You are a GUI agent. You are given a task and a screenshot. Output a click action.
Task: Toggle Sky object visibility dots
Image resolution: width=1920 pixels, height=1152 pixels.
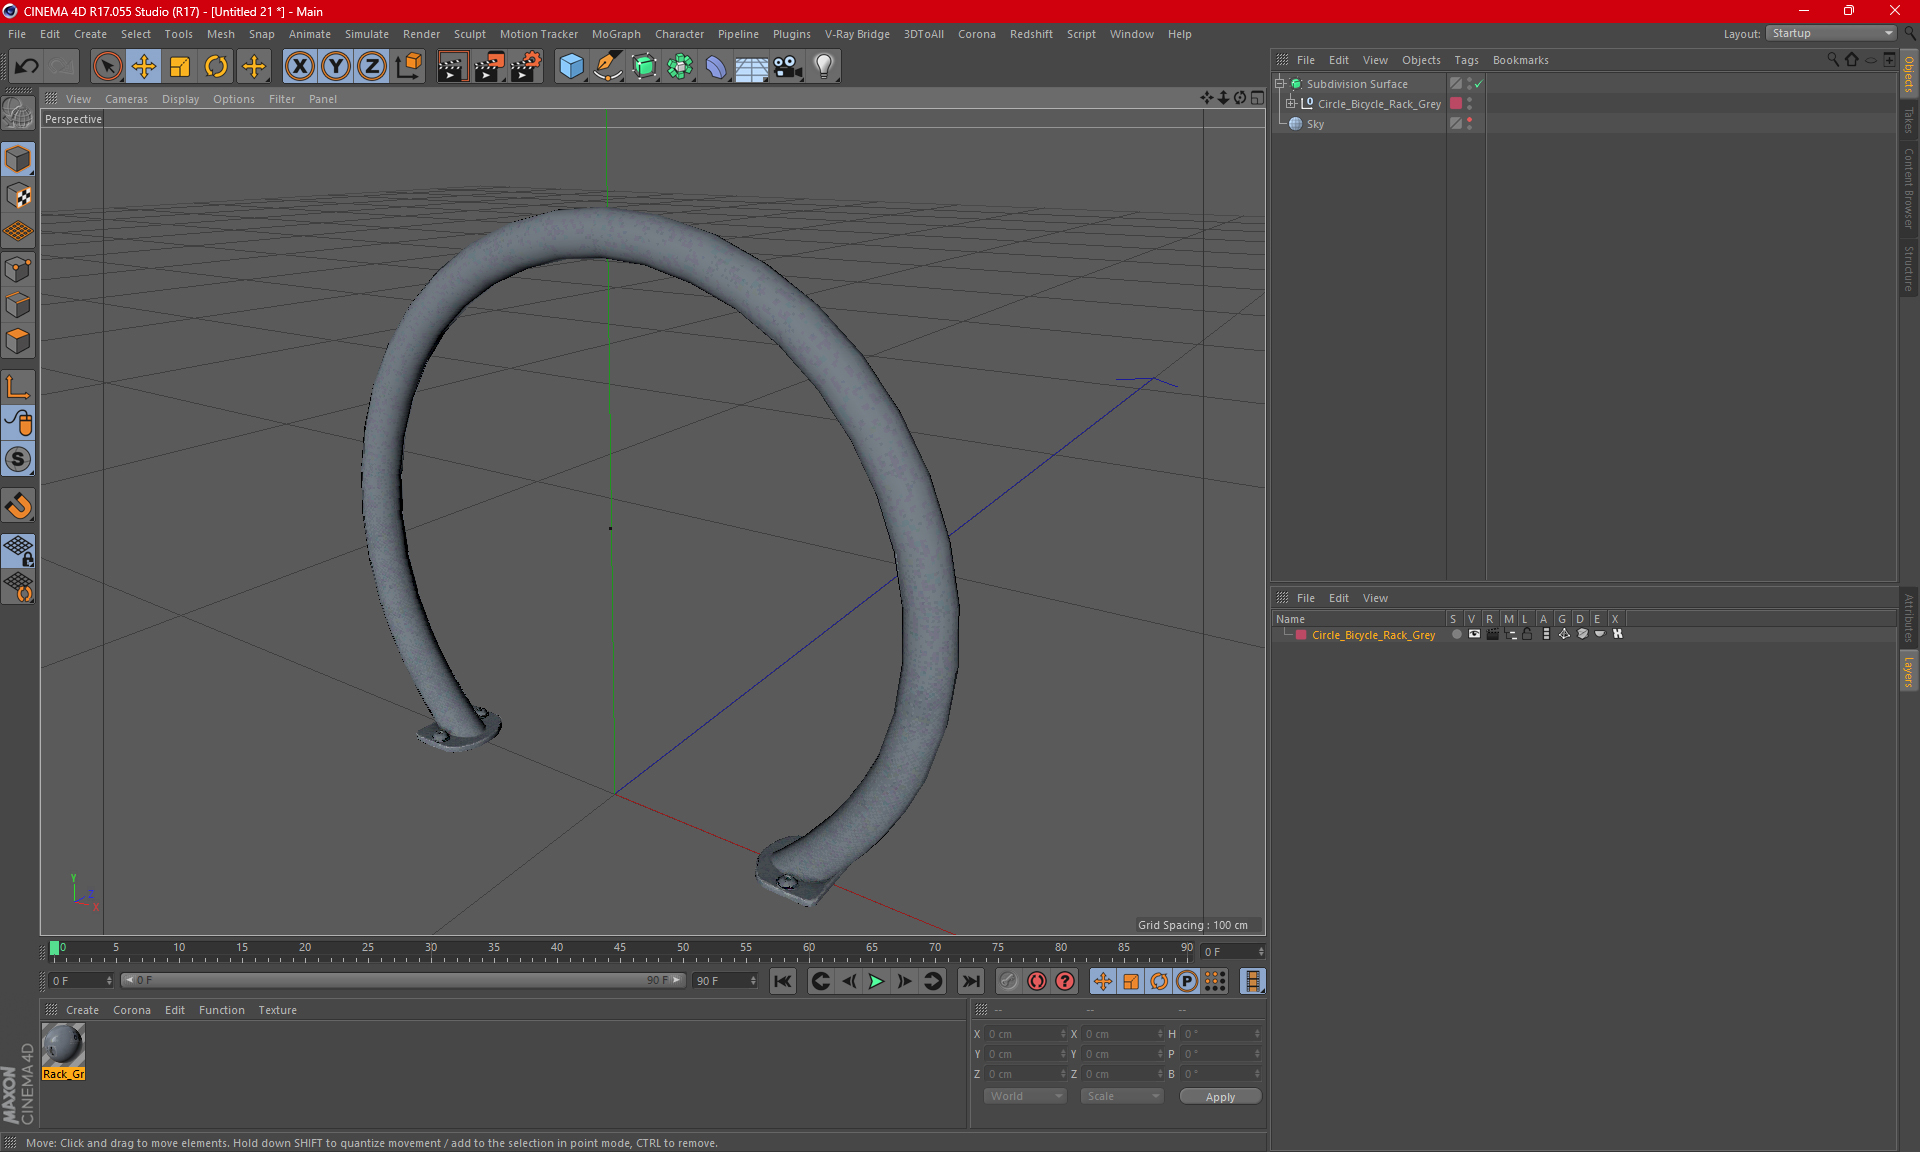1469,124
